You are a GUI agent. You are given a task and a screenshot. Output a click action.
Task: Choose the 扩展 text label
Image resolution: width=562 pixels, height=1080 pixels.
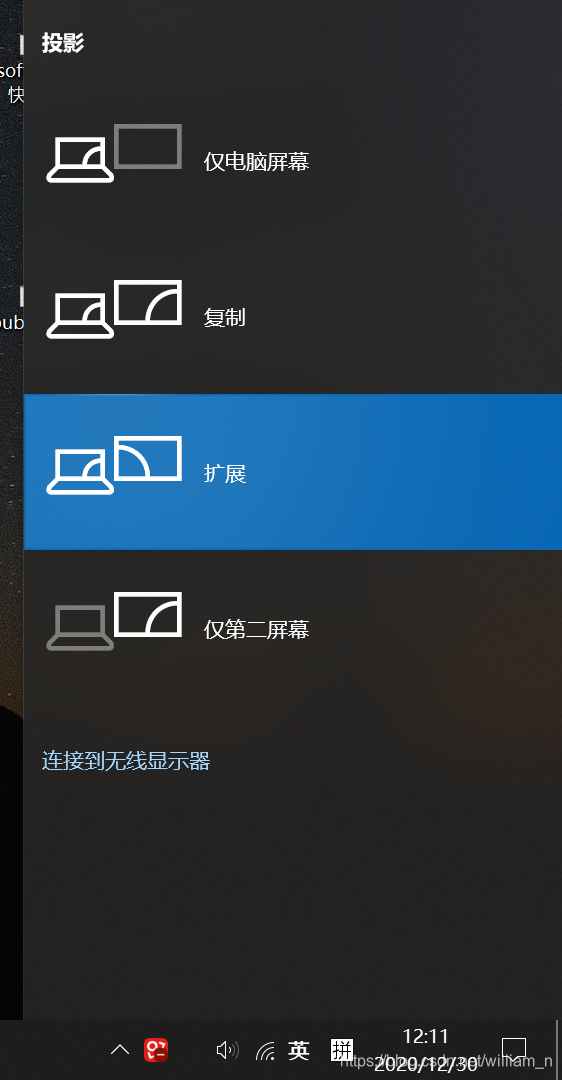[225, 474]
